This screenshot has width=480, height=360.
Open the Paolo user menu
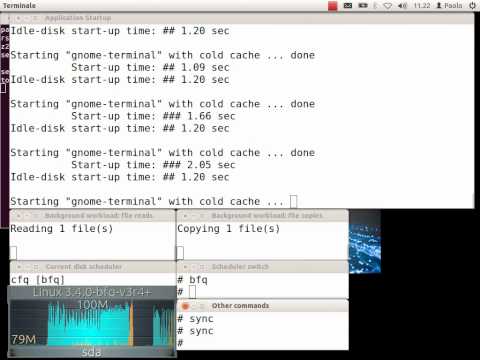point(449,6)
